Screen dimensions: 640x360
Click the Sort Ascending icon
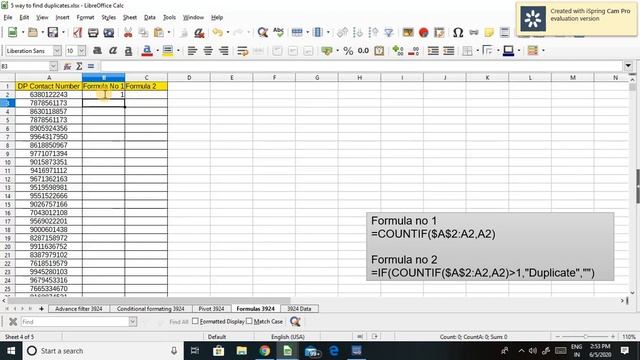[358, 32]
